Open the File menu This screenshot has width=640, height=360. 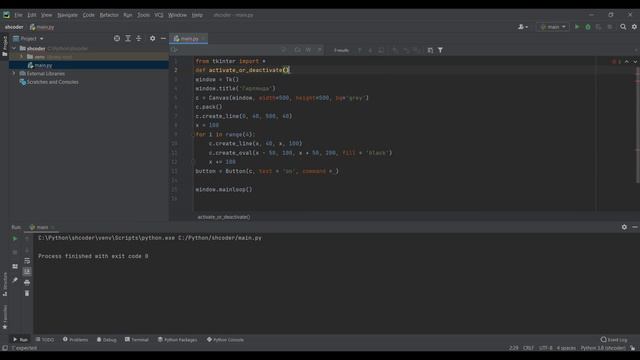click(x=18, y=15)
